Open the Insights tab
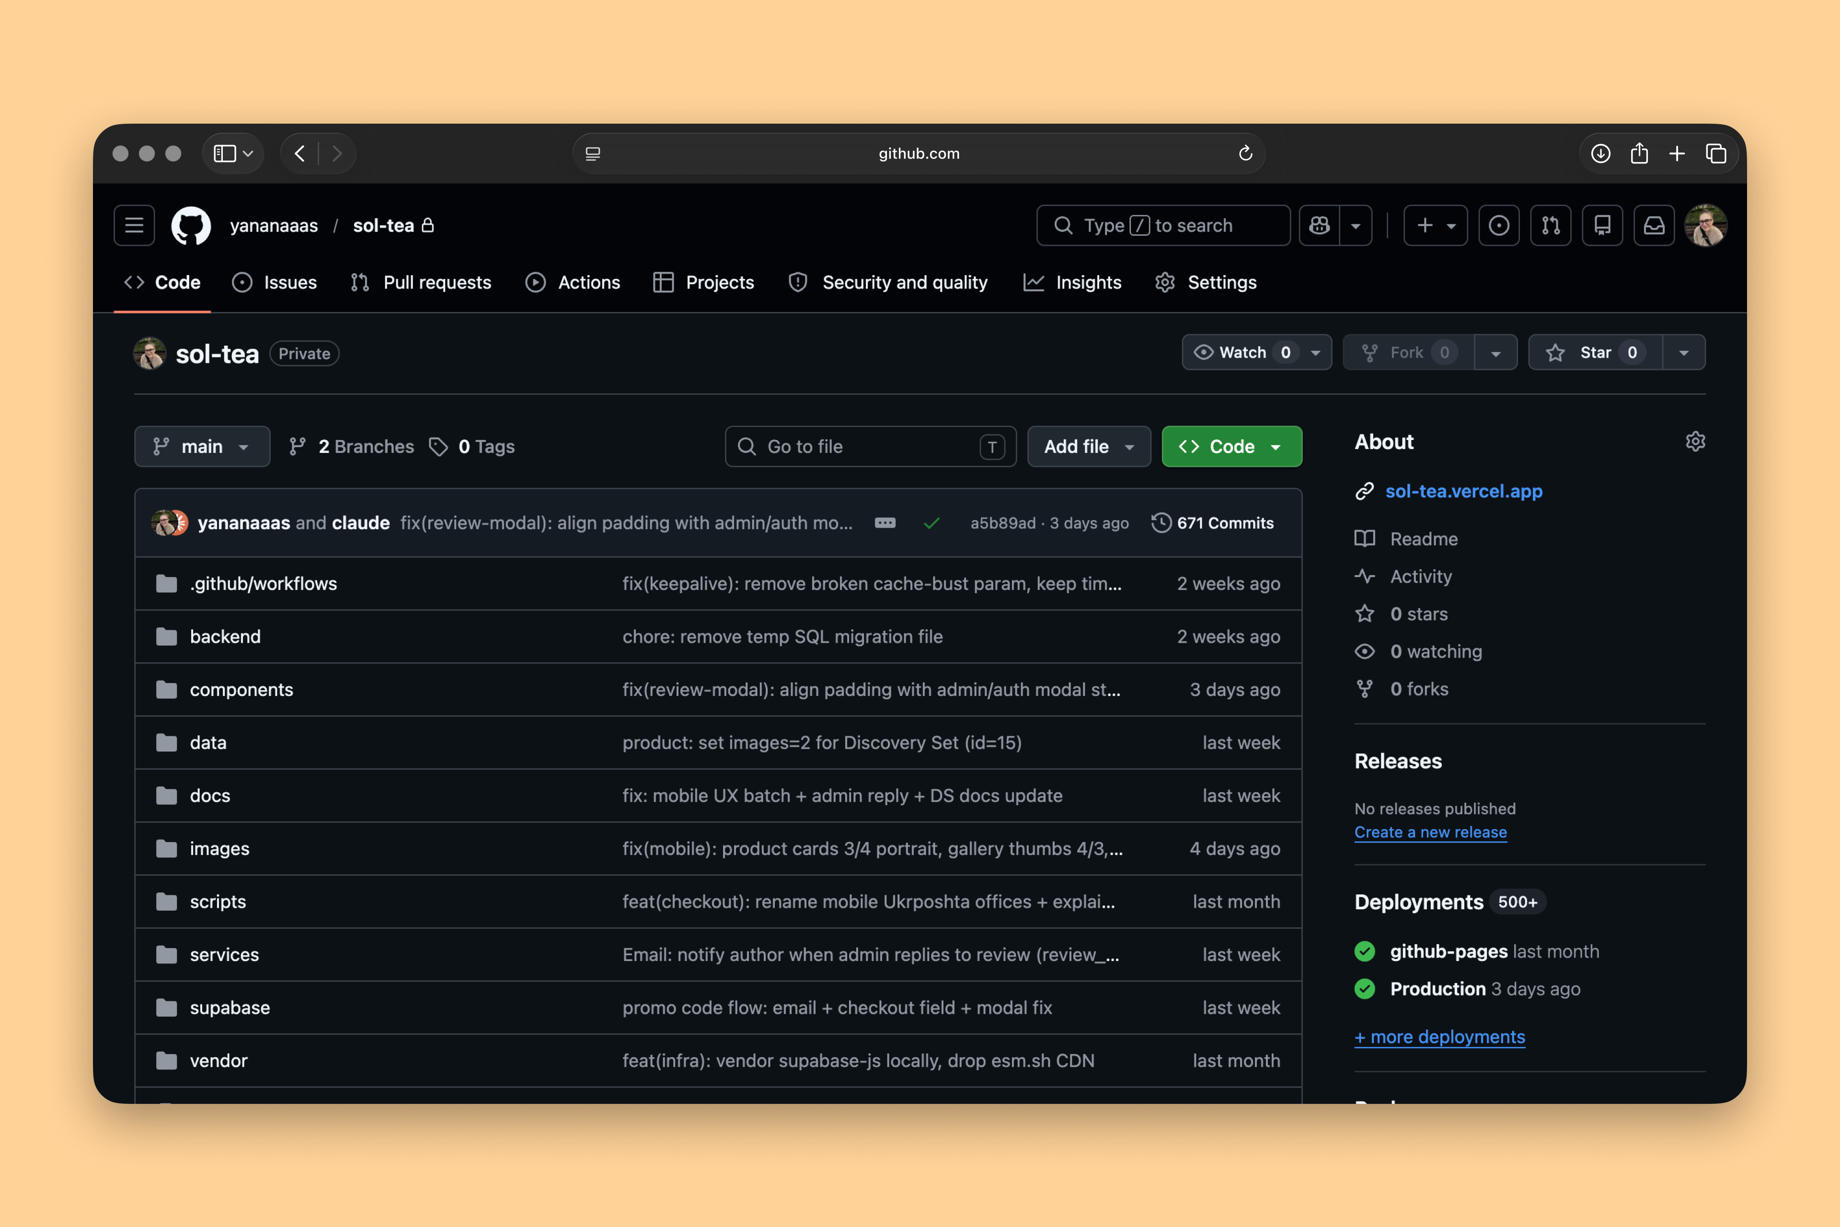 click(1072, 282)
